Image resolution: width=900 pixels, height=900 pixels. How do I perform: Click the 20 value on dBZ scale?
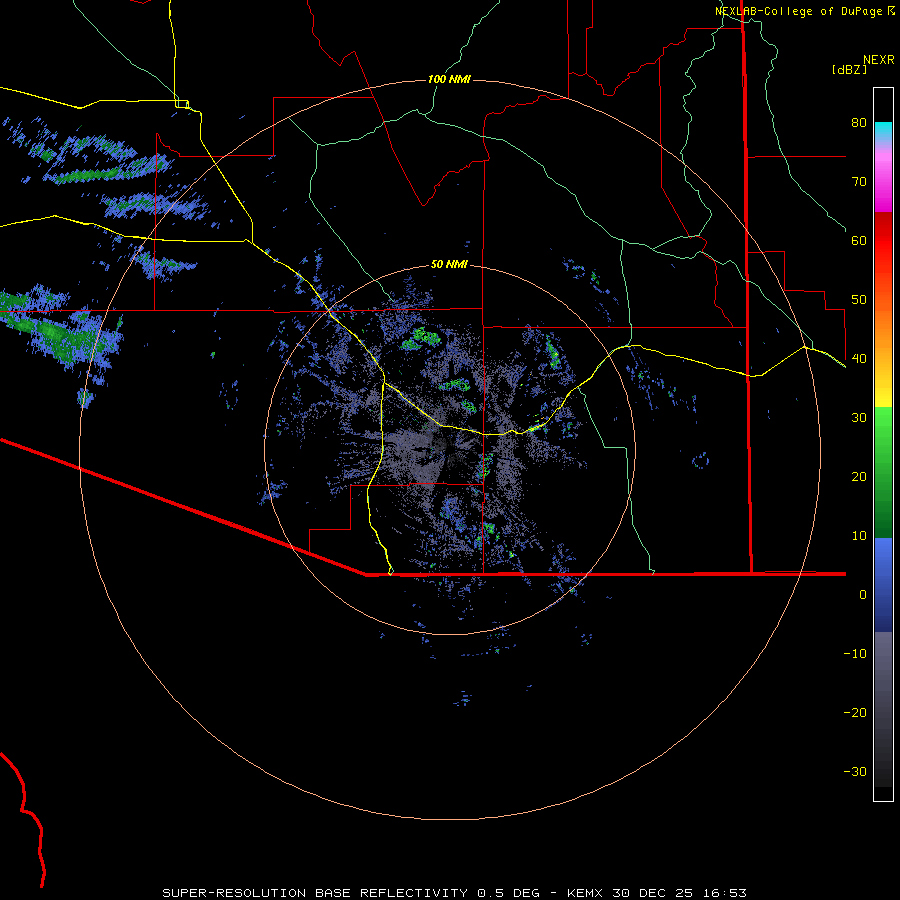click(859, 477)
